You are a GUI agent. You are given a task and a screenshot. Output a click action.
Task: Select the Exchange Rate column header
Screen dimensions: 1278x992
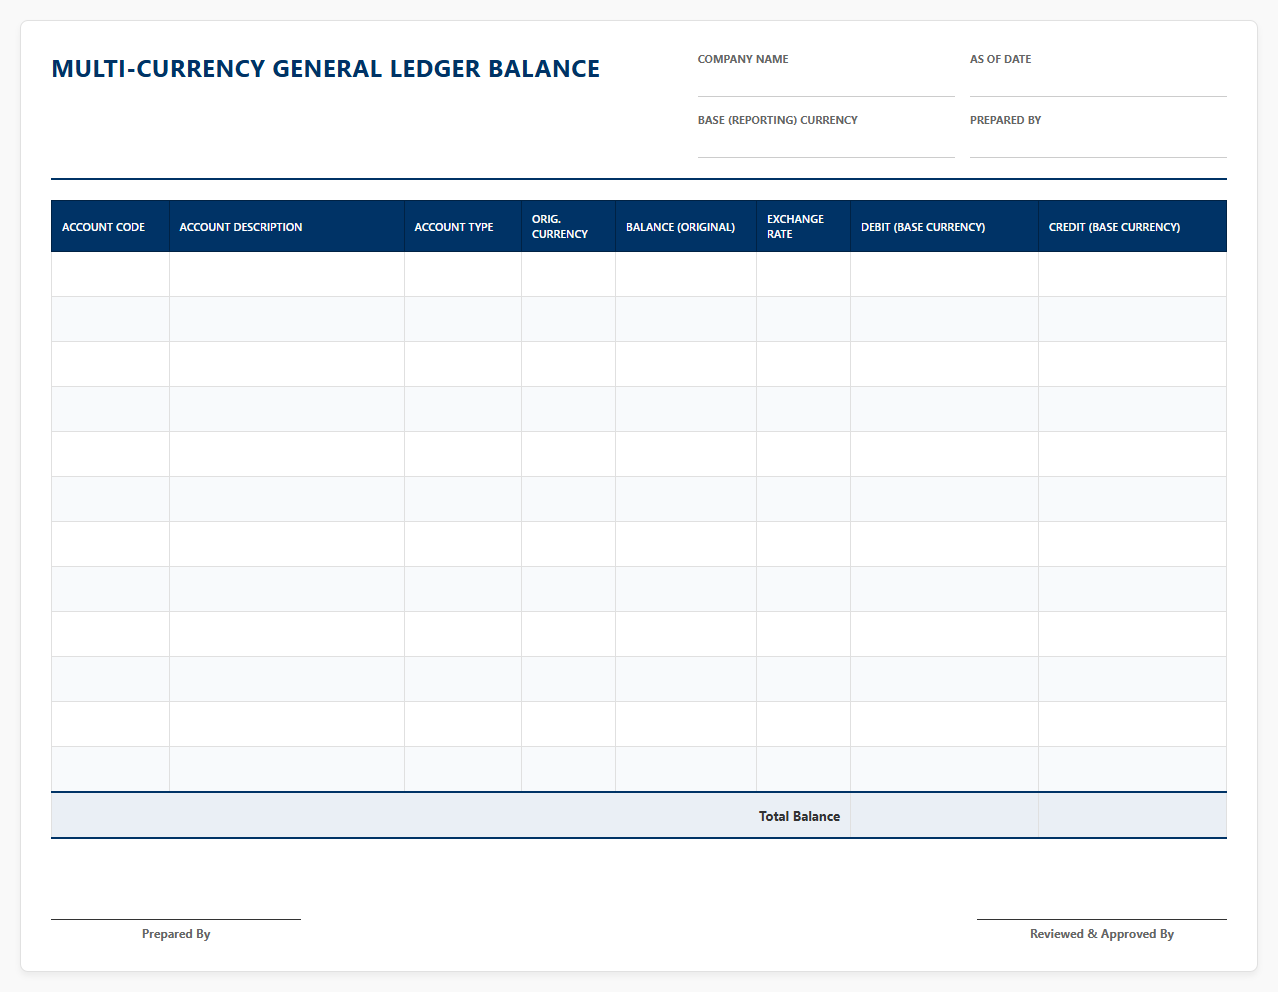click(x=803, y=227)
